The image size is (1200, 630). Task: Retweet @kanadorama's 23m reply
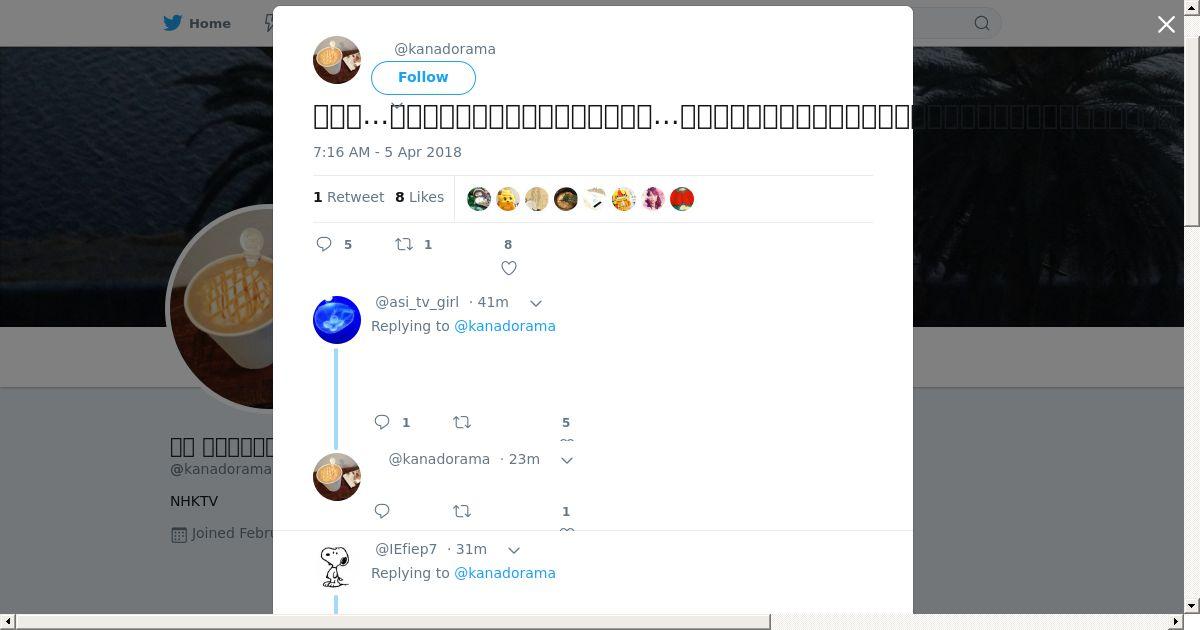[x=462, y=511]
